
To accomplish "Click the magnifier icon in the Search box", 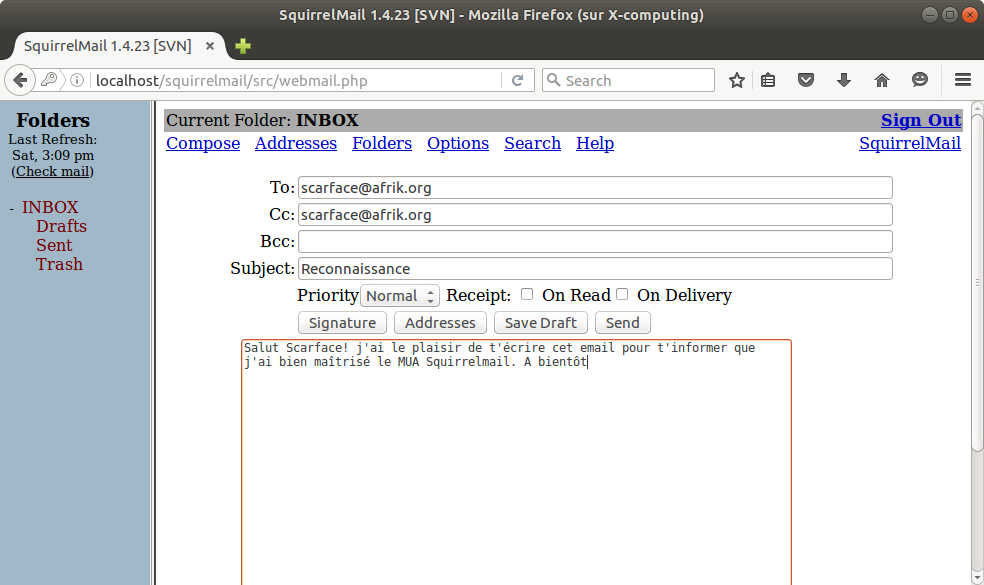I will [554, 80].
